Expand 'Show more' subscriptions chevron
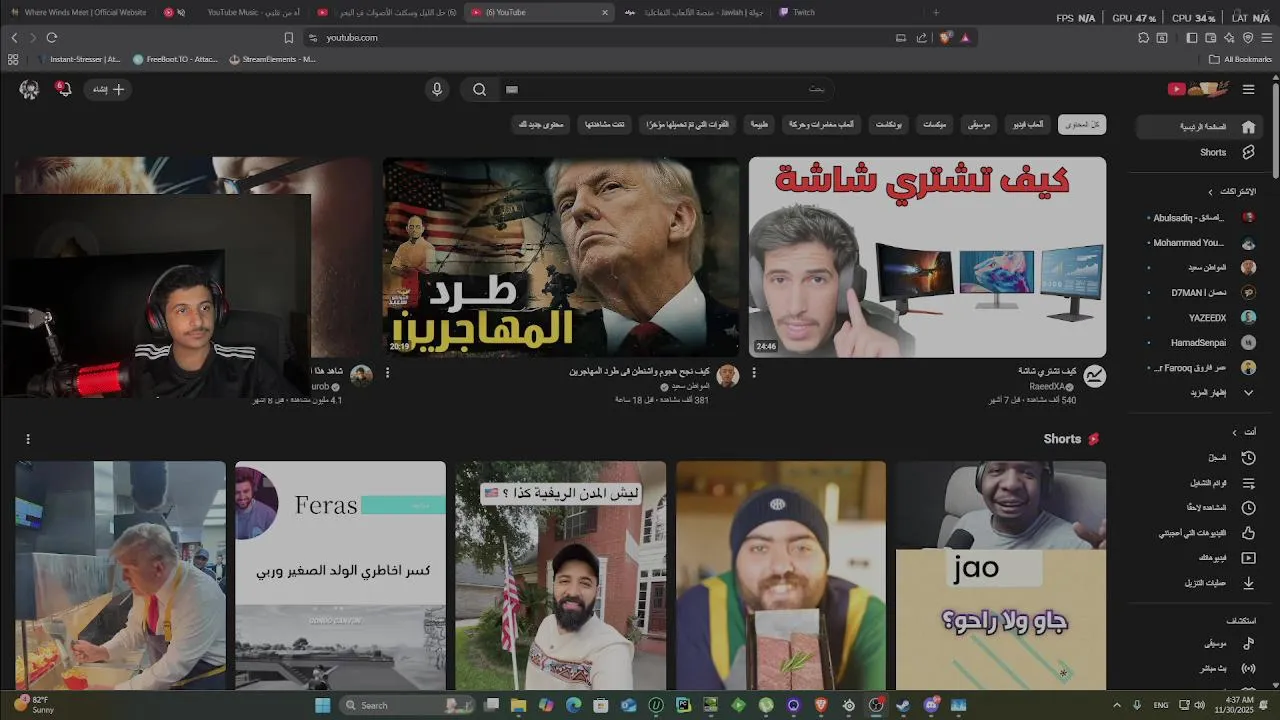The width and height of the screenshot is (1280, 720). pyautogui.click(x=1248, y=393)
